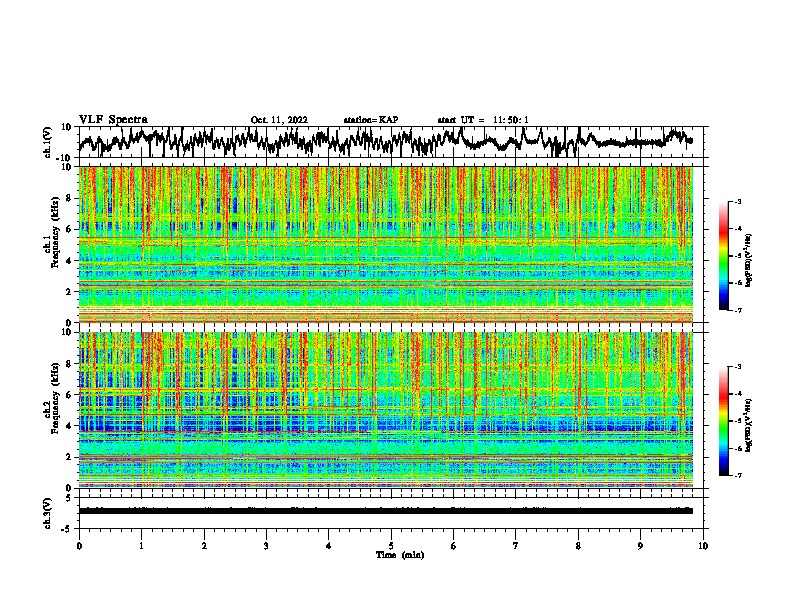Click time-axis tick label "7" minutes
This screenshot has height=612, width=792.
point(516,546)
